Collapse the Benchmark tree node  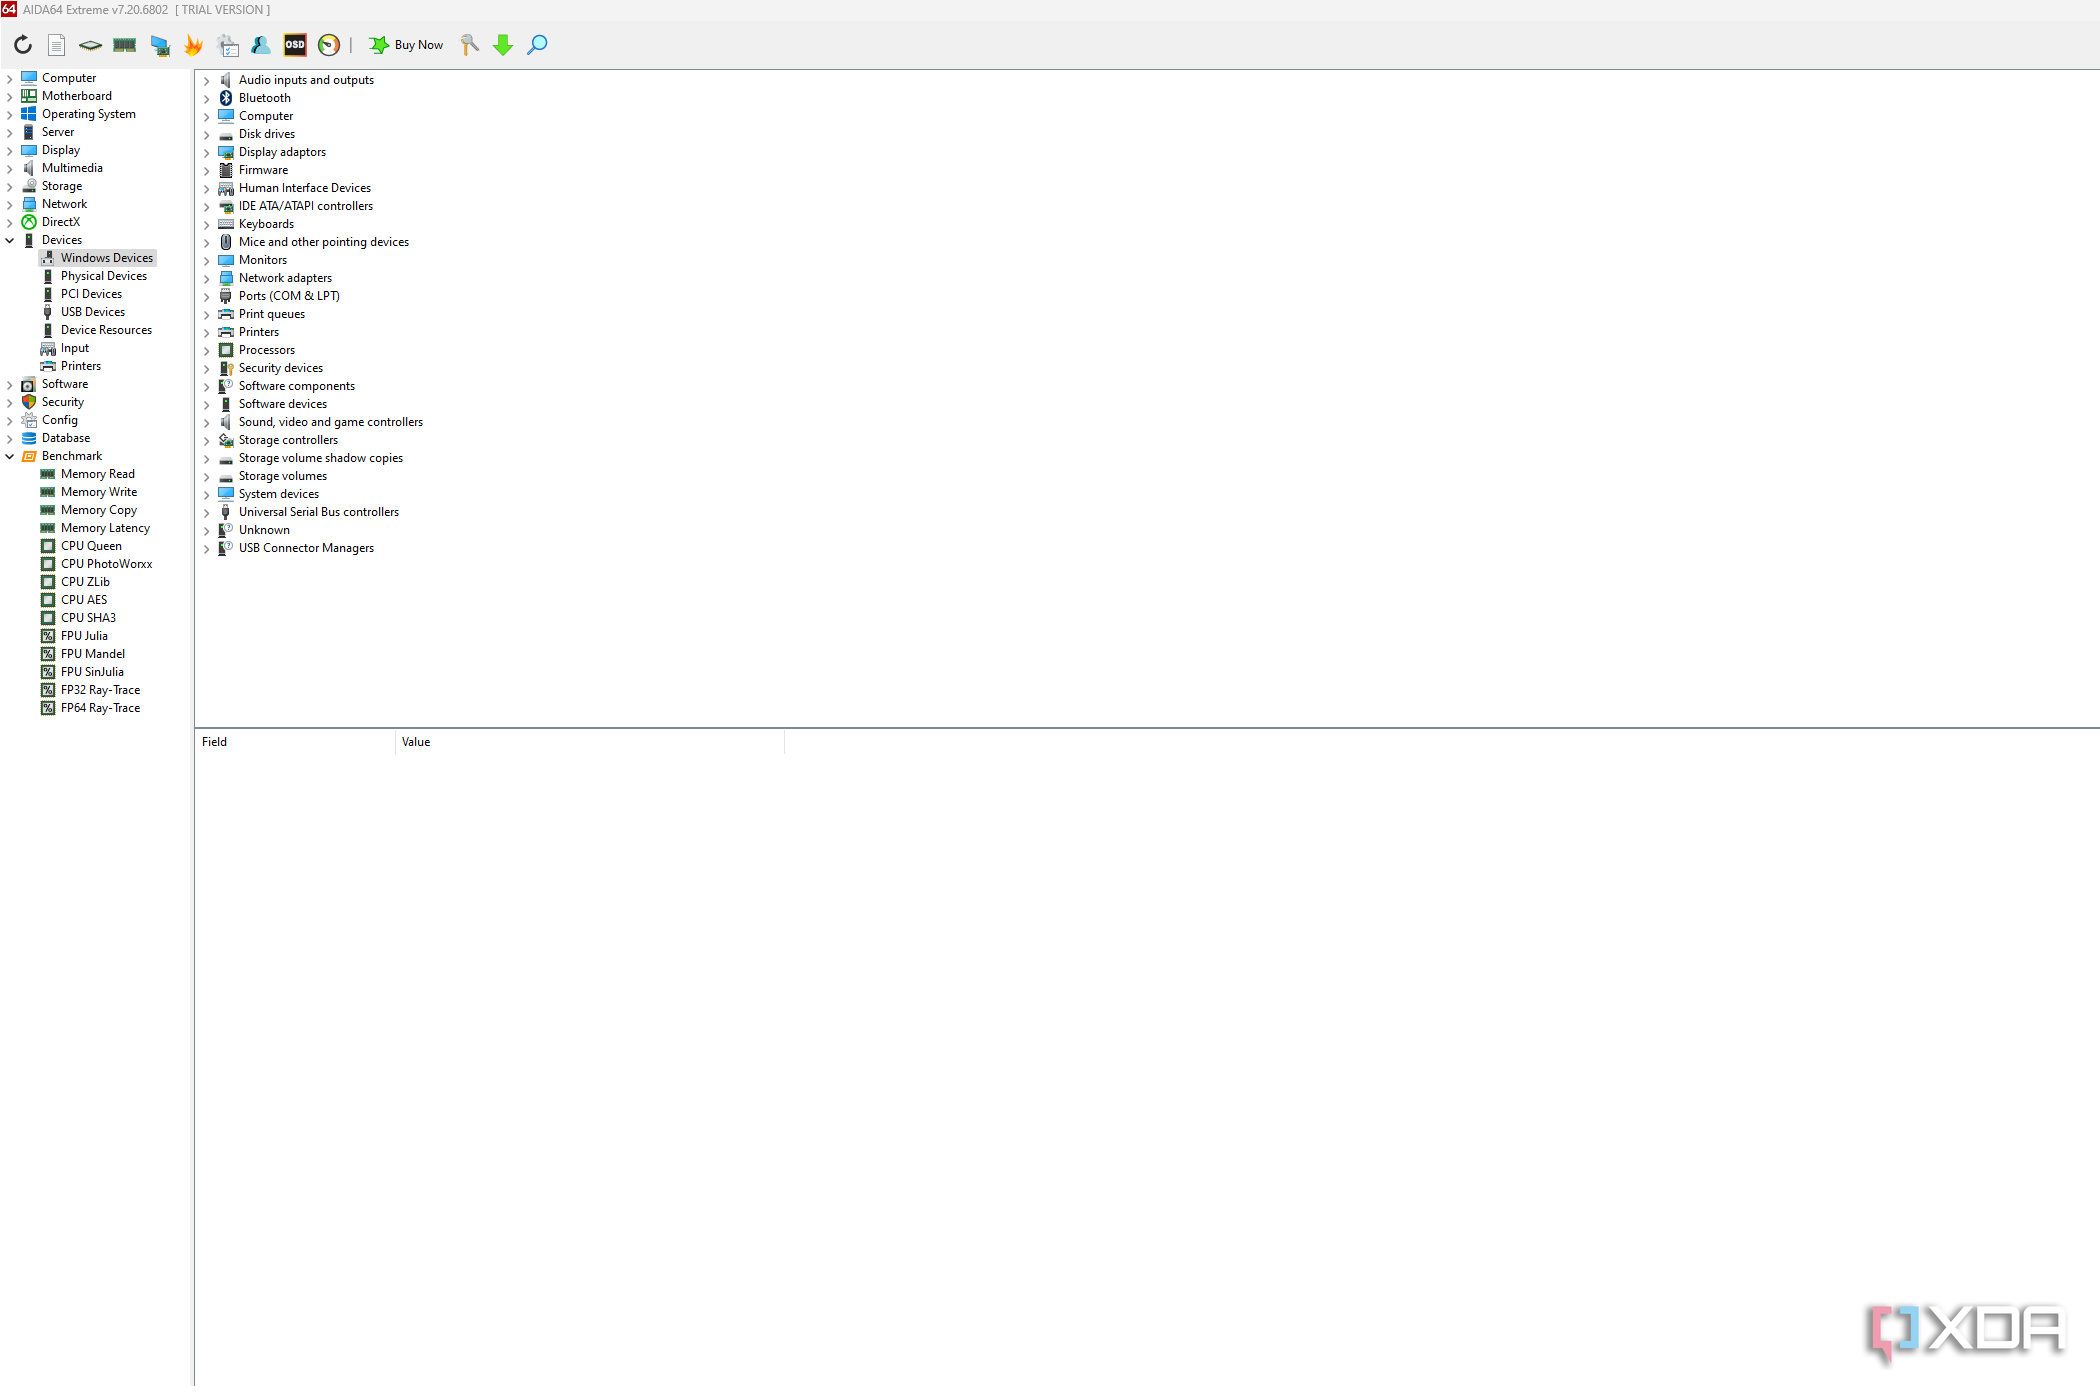tap(10, 456)
